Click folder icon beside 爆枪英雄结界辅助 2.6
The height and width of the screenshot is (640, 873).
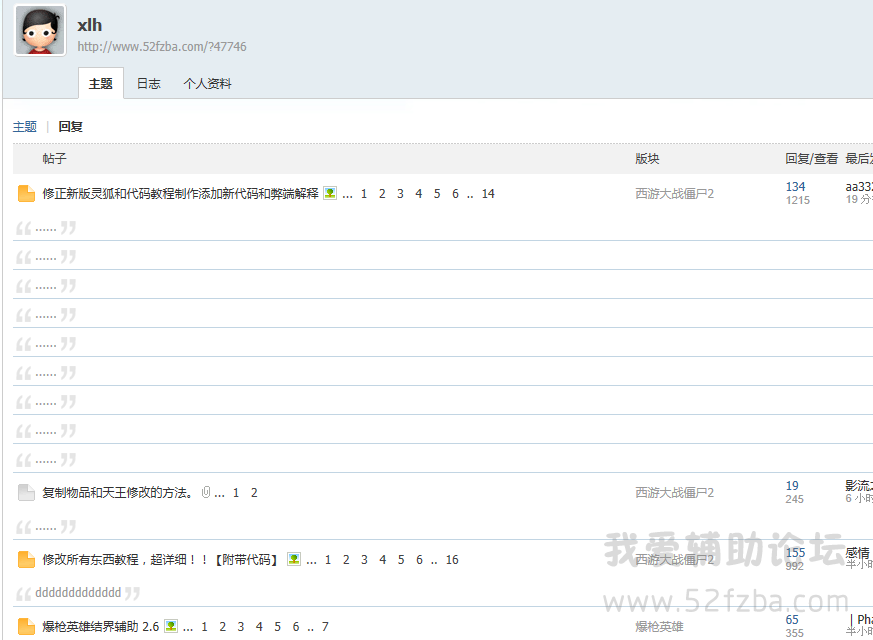coord(26,627)
